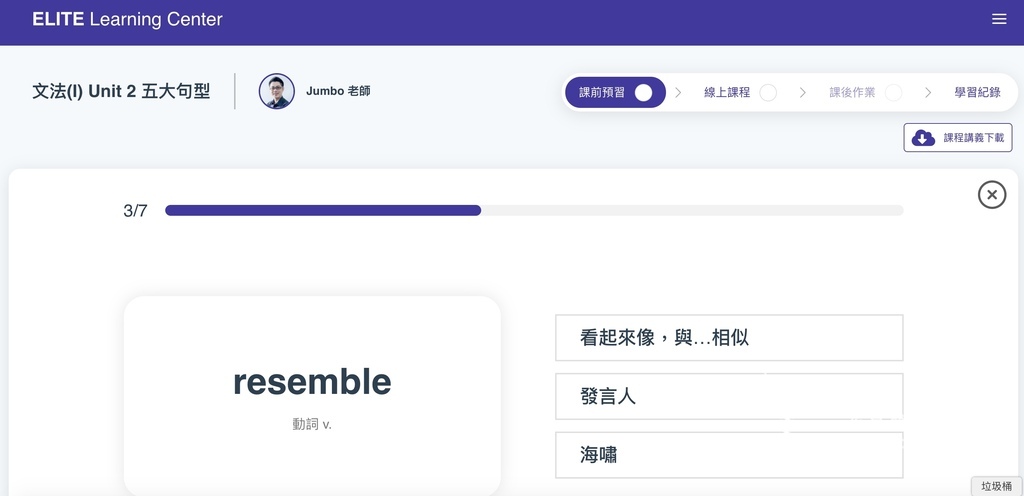Click chevron arrow before 學習紀錄
This screenshot has height=496, width=1024.
(x=928, y=93)
